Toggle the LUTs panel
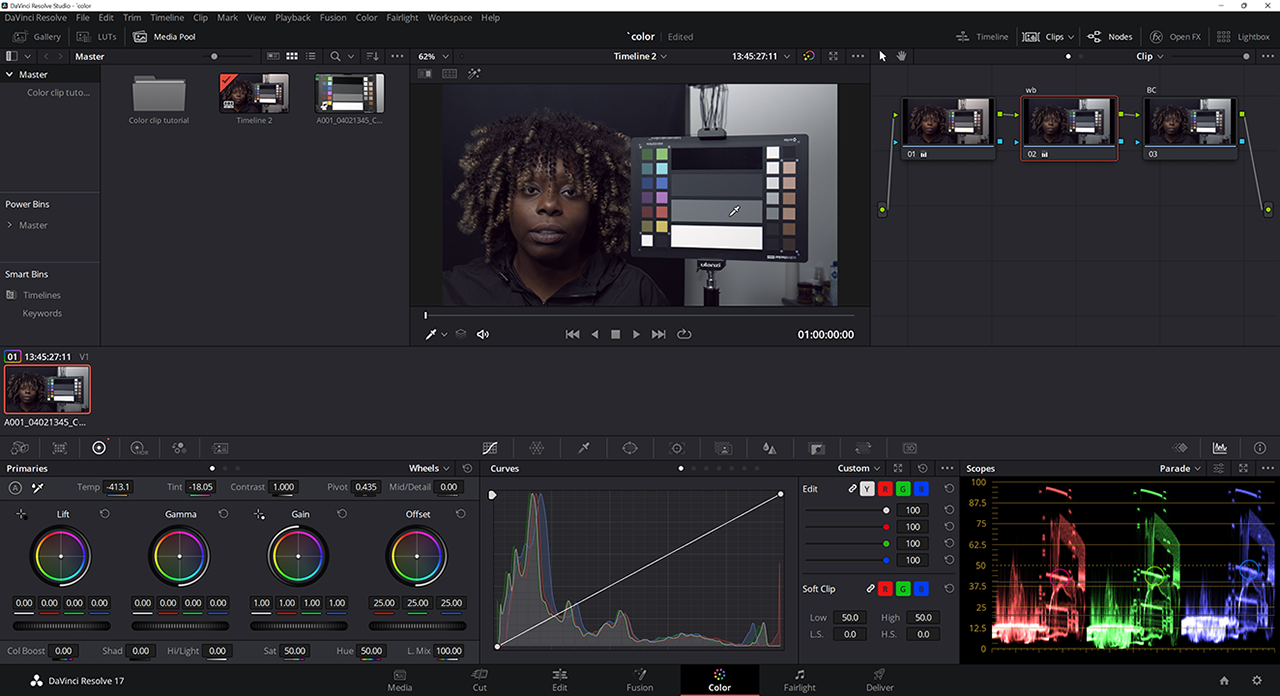The height and width of the screenshot is (696, 1280). point(97,37)
